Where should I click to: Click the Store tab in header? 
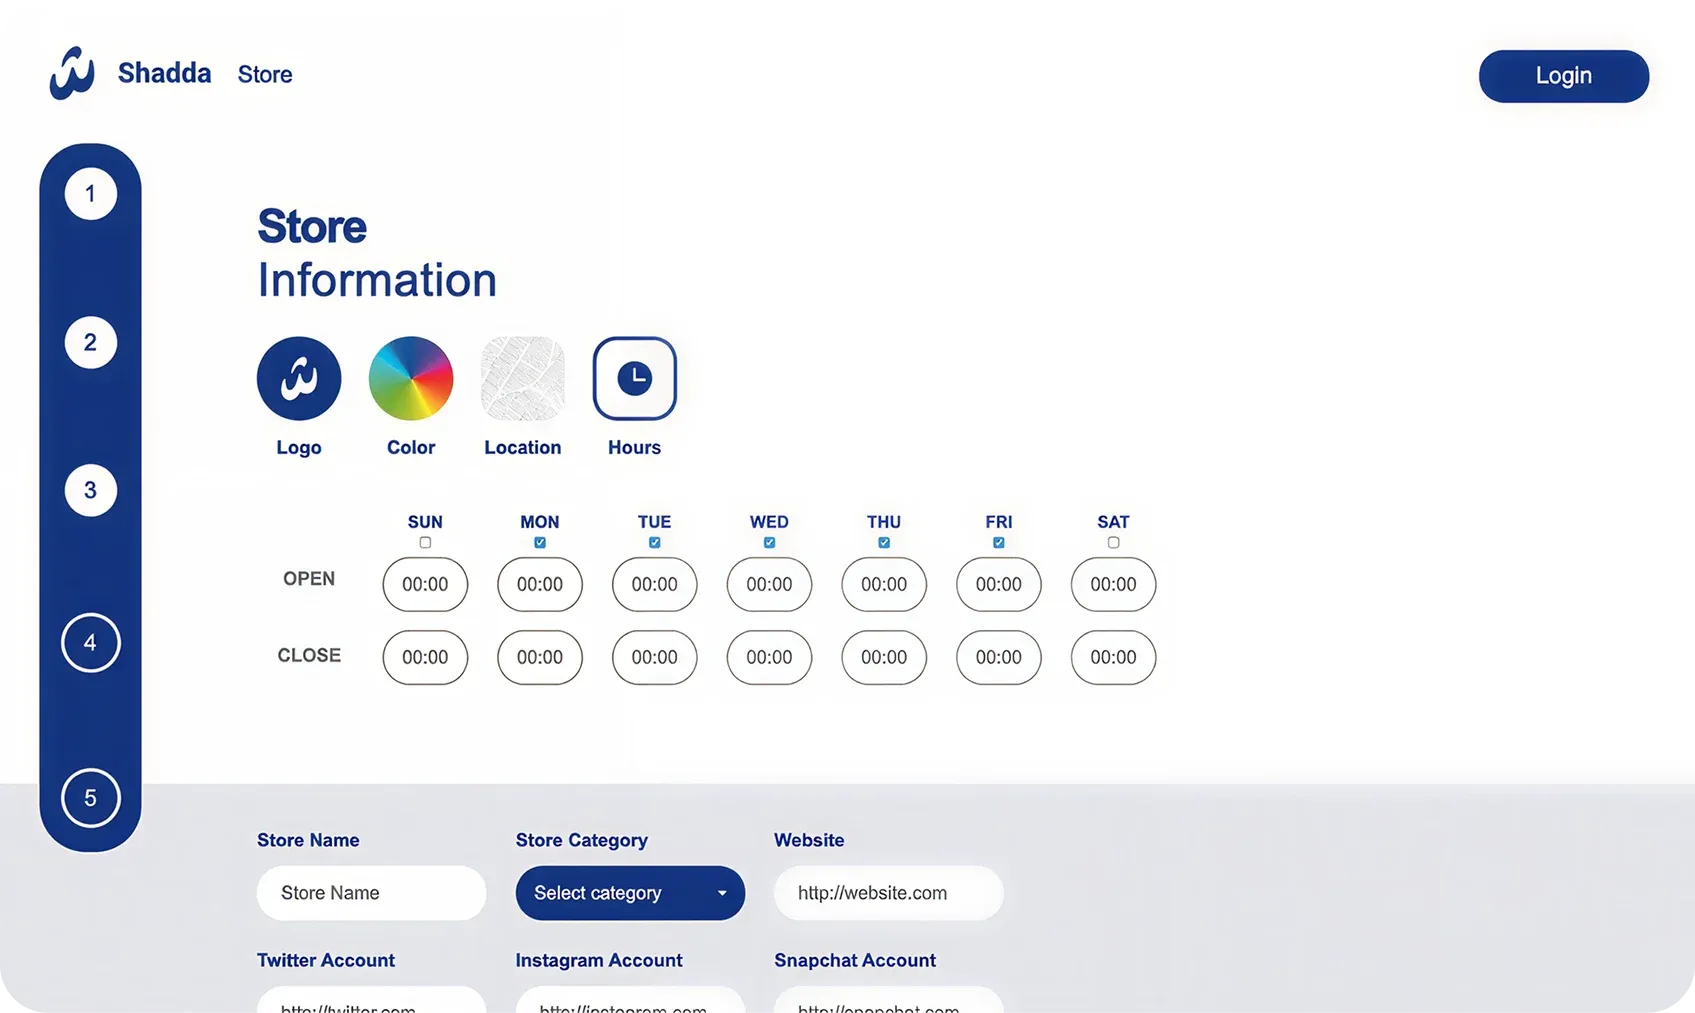(x=265, y=75)
